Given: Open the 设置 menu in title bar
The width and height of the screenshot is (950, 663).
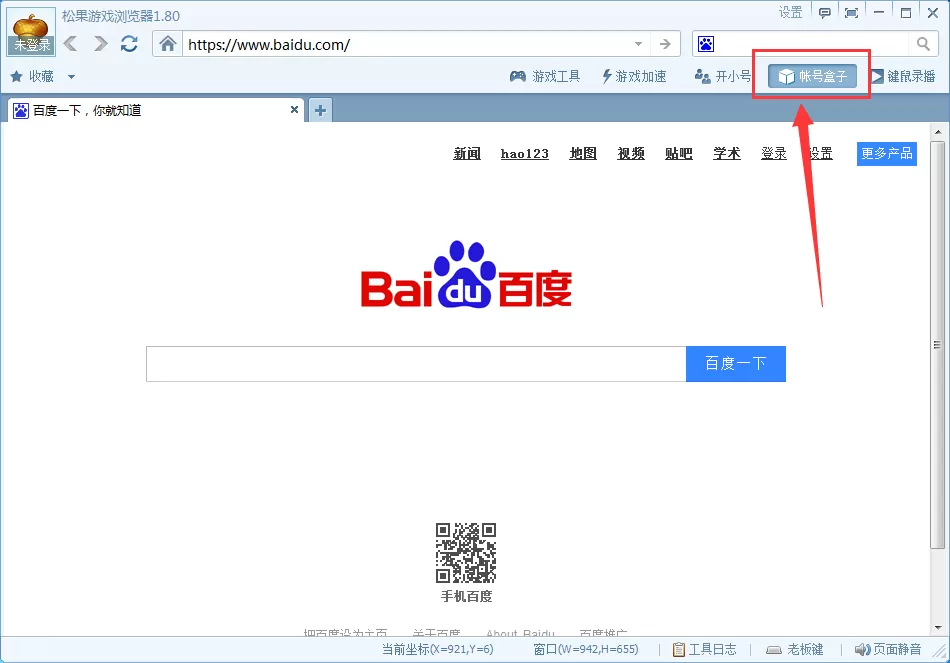Looking at the screenshot, I should pos(790,13).
